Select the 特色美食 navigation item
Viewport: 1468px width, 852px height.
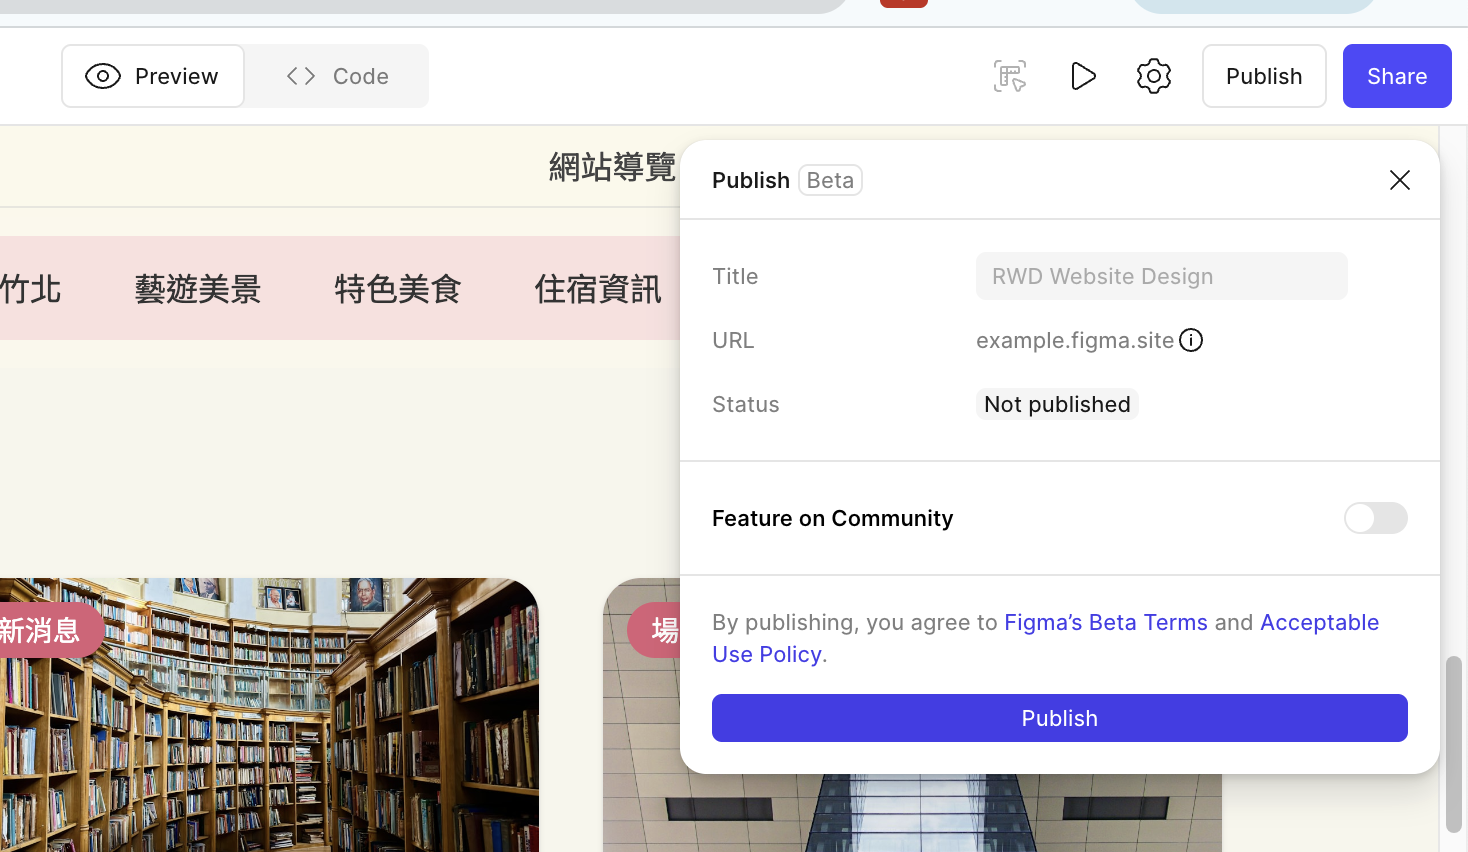(398, 289)
